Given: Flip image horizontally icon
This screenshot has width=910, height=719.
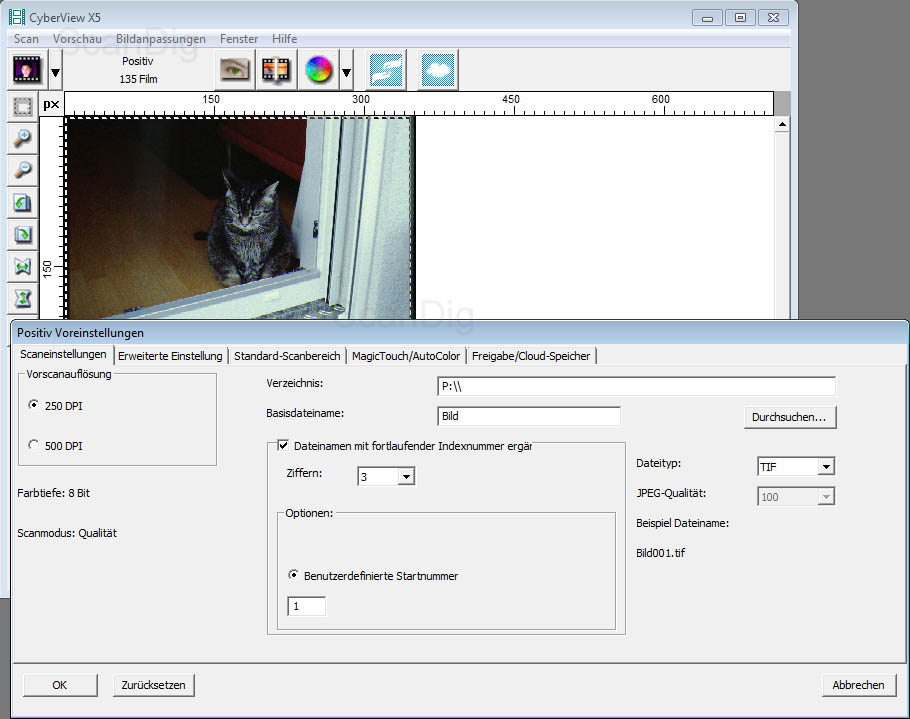Looking at the screenshot, I should tap(23, 266).
